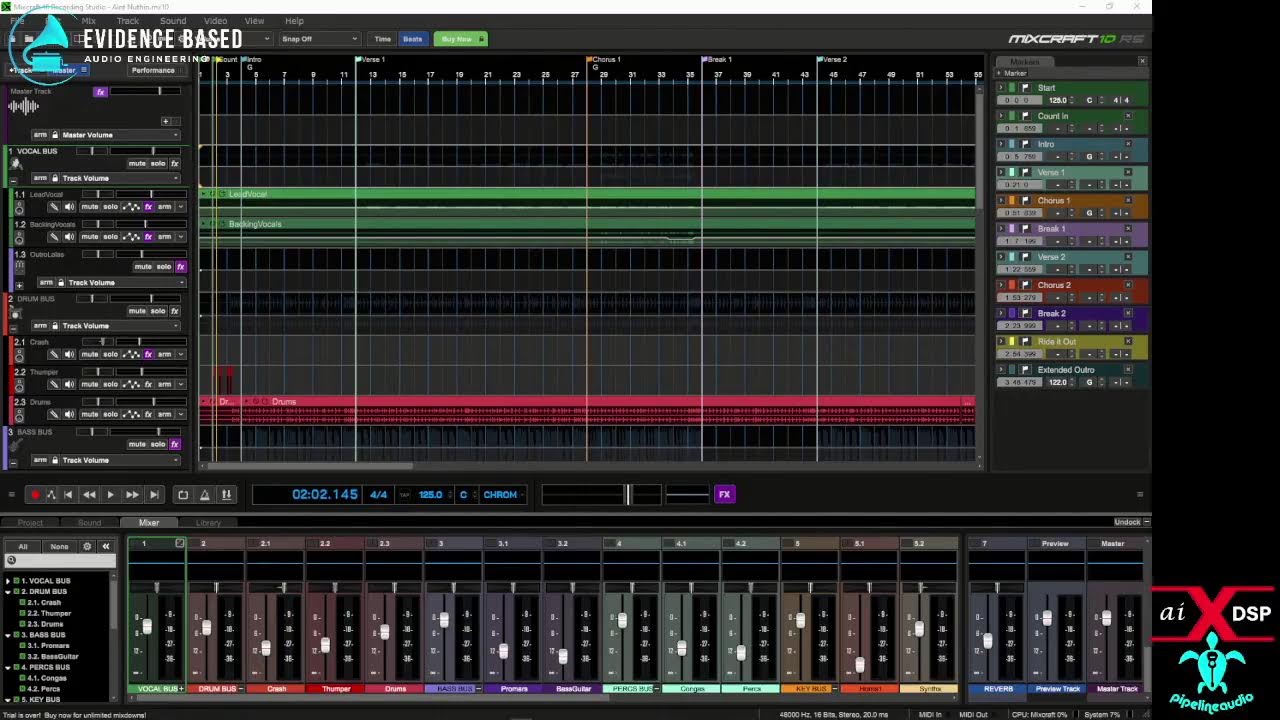Arm the Drums track
The image size is (1280, 720).
click(x=164, y=414)
